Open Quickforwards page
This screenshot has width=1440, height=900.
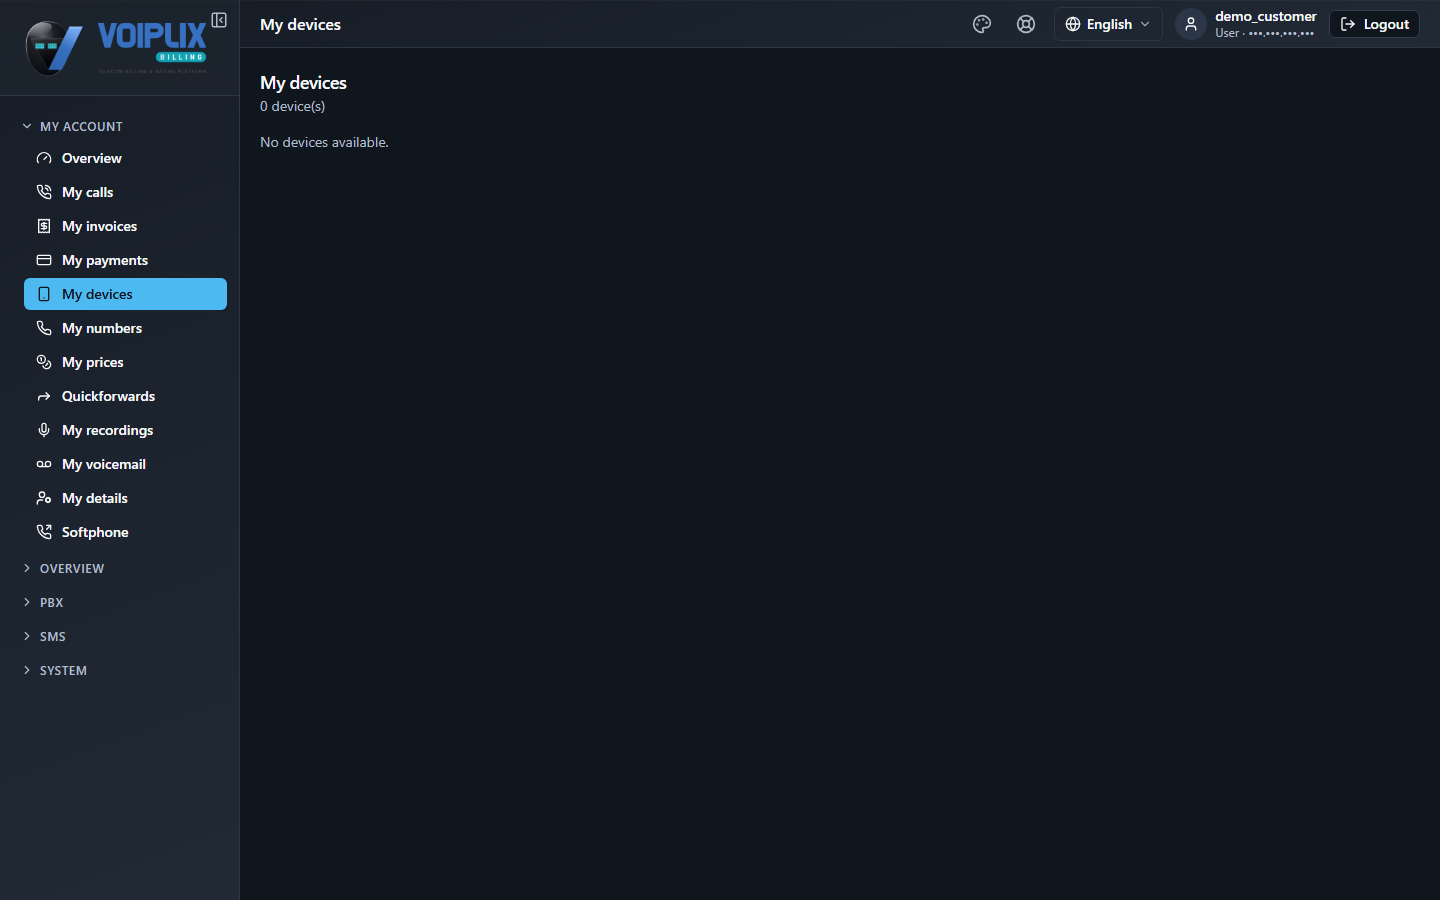pos(125,396)
